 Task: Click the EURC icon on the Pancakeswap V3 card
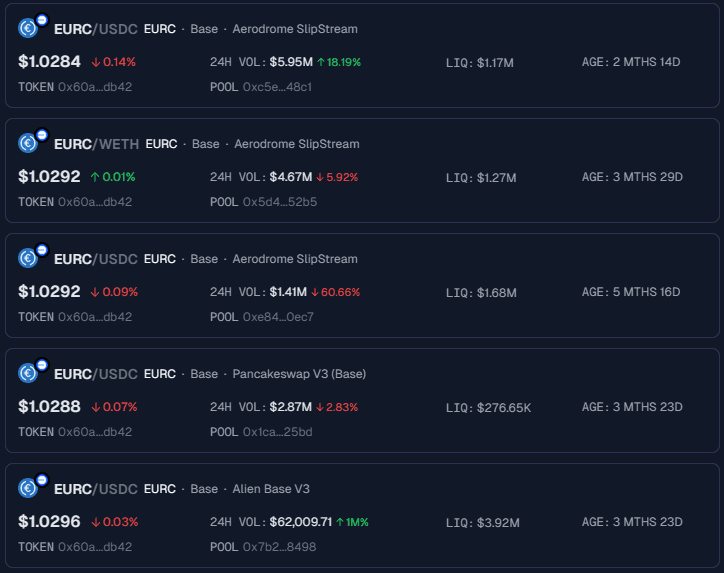(28, 373)
